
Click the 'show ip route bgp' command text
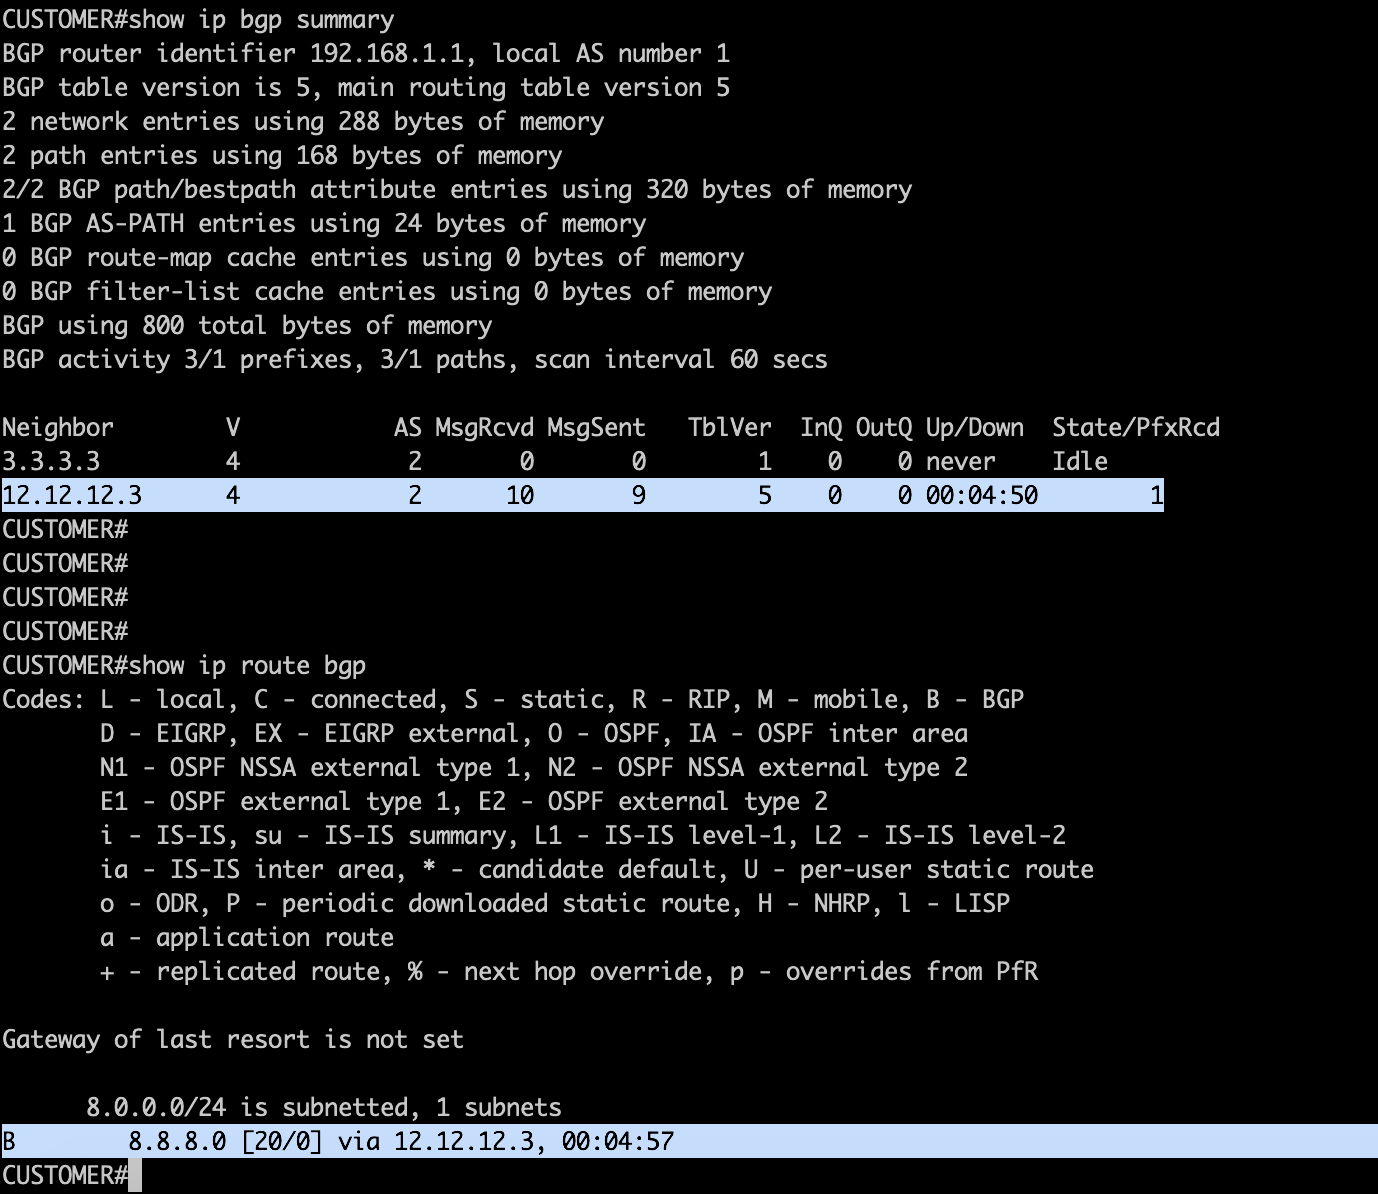[x=247, y=666]
